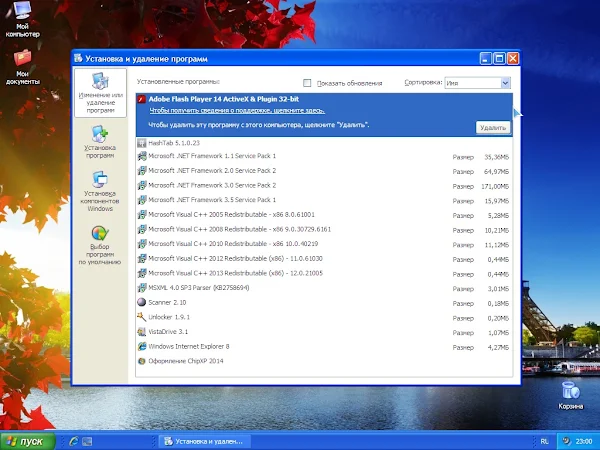Click the Visual C++ 2008 Redistributable icon
600x450 pixels.
point(142,229)
